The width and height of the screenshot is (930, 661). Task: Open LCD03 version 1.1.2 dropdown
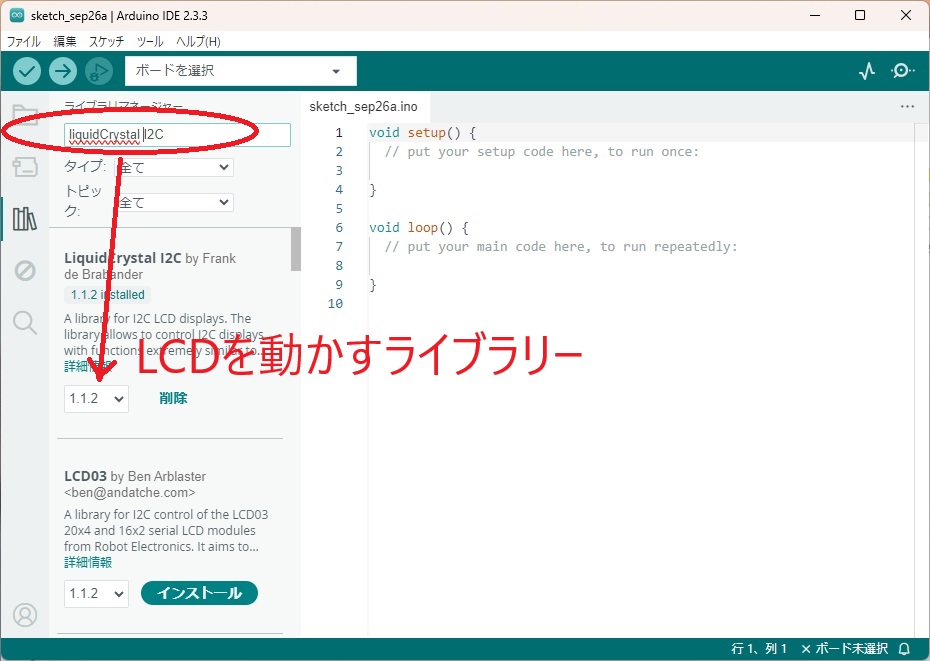coord(96,593)
